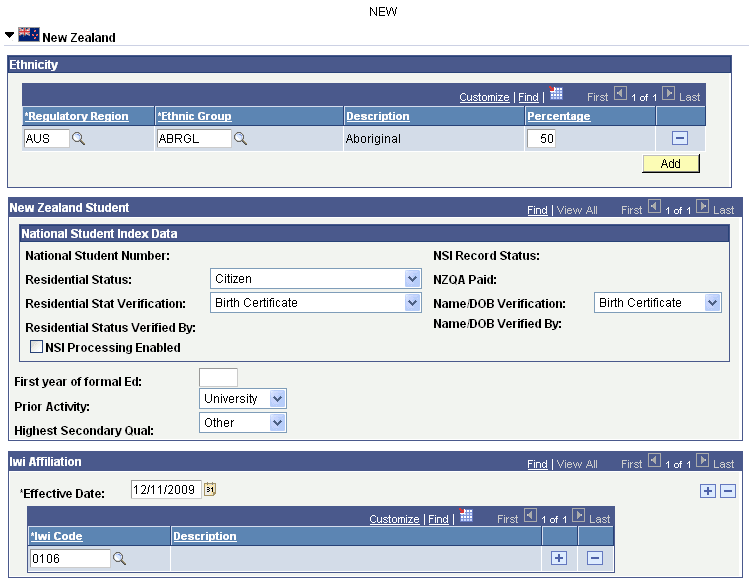The width and height of the screenshot is (749, 583).
Task: Open the Residential Status dropdown
Action: 316,279
